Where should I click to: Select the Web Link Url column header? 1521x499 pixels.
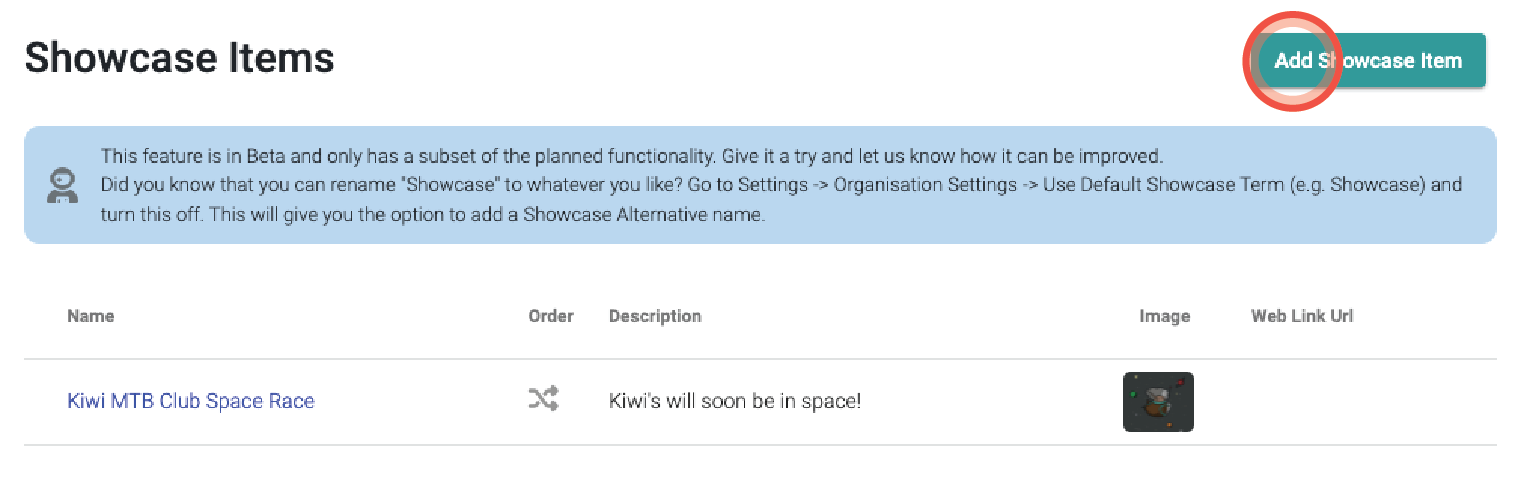coord(1302,316)
